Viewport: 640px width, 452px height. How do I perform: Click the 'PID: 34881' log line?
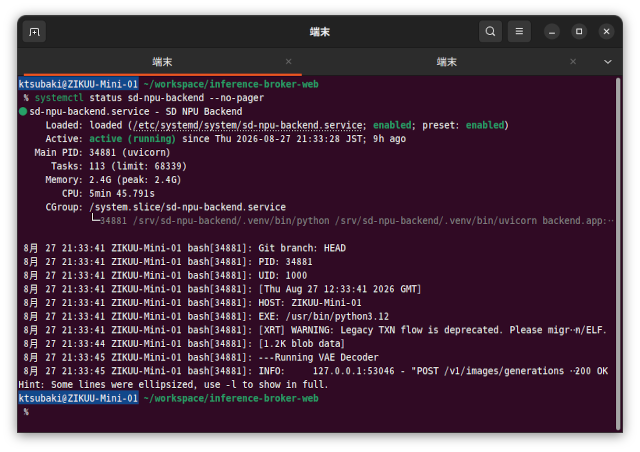pyautogui.click(x=168, y=262)
